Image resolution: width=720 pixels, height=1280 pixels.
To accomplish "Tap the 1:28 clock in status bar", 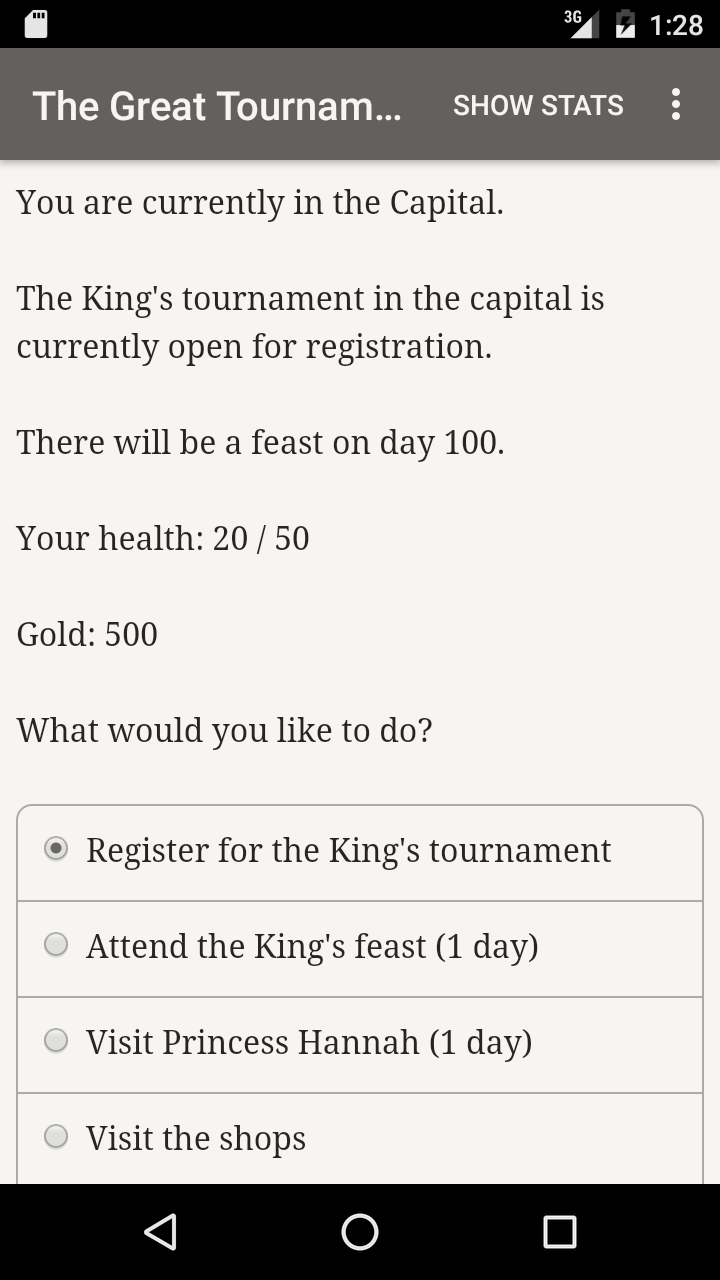I will click(x=676, y=24).
